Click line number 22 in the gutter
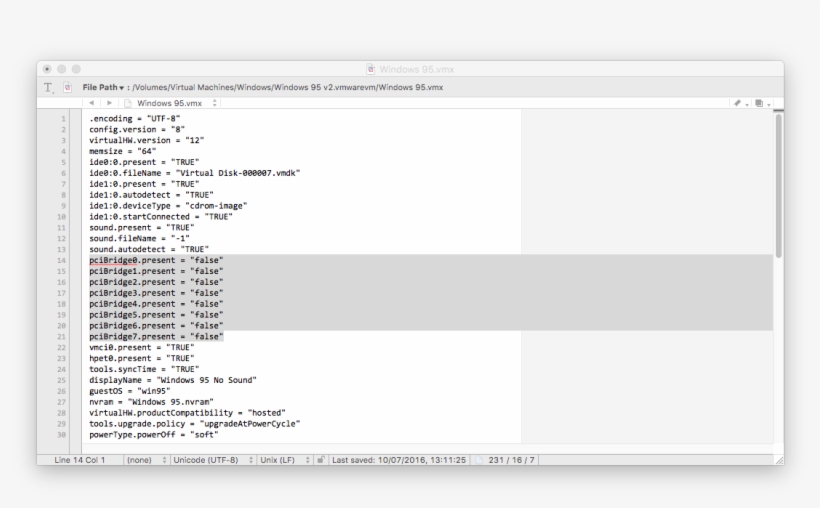The width and height of the screenshot is (820, 508). click(62, 348)
